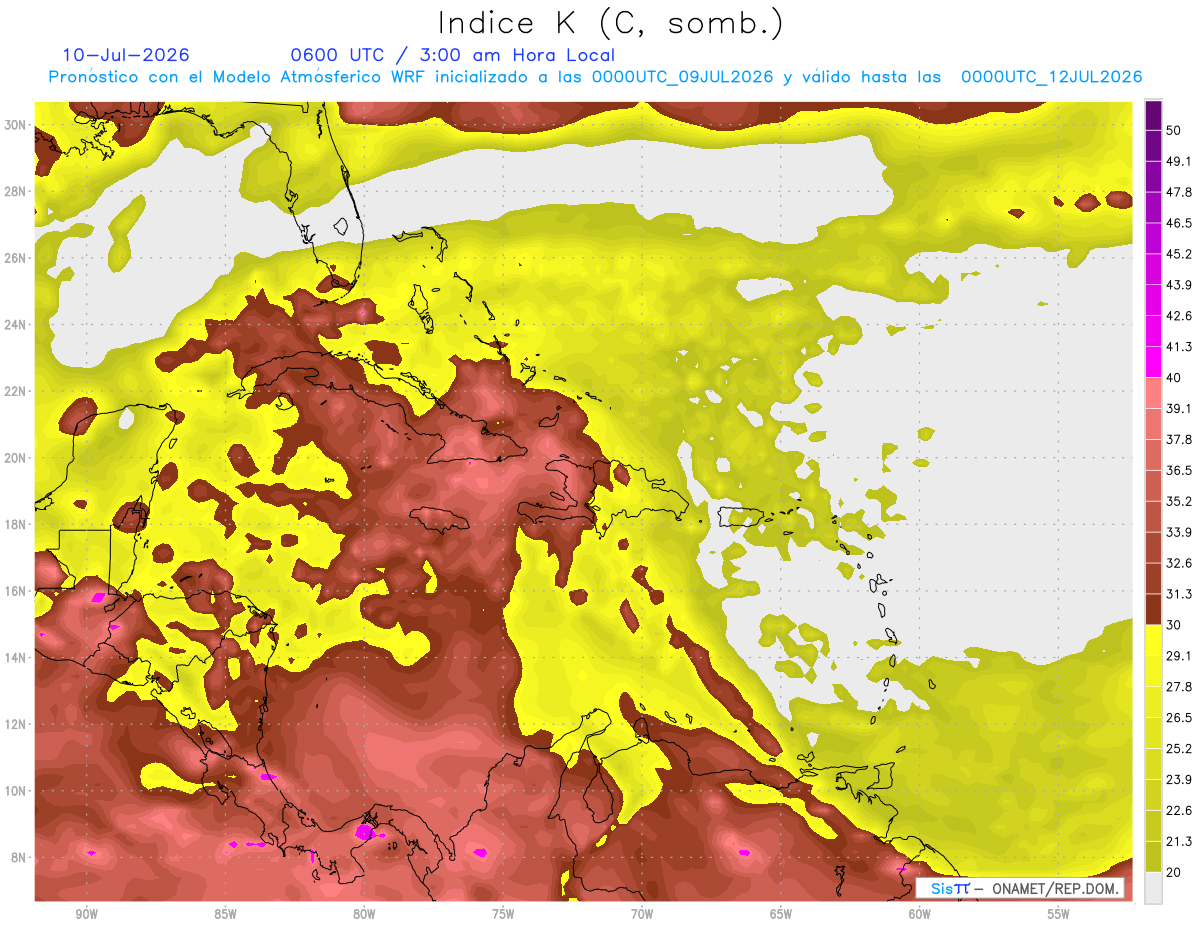Viewport: 1200px width, 927px height.
Task: Click the gray colorbar segment below 20
Action: 1153,887
